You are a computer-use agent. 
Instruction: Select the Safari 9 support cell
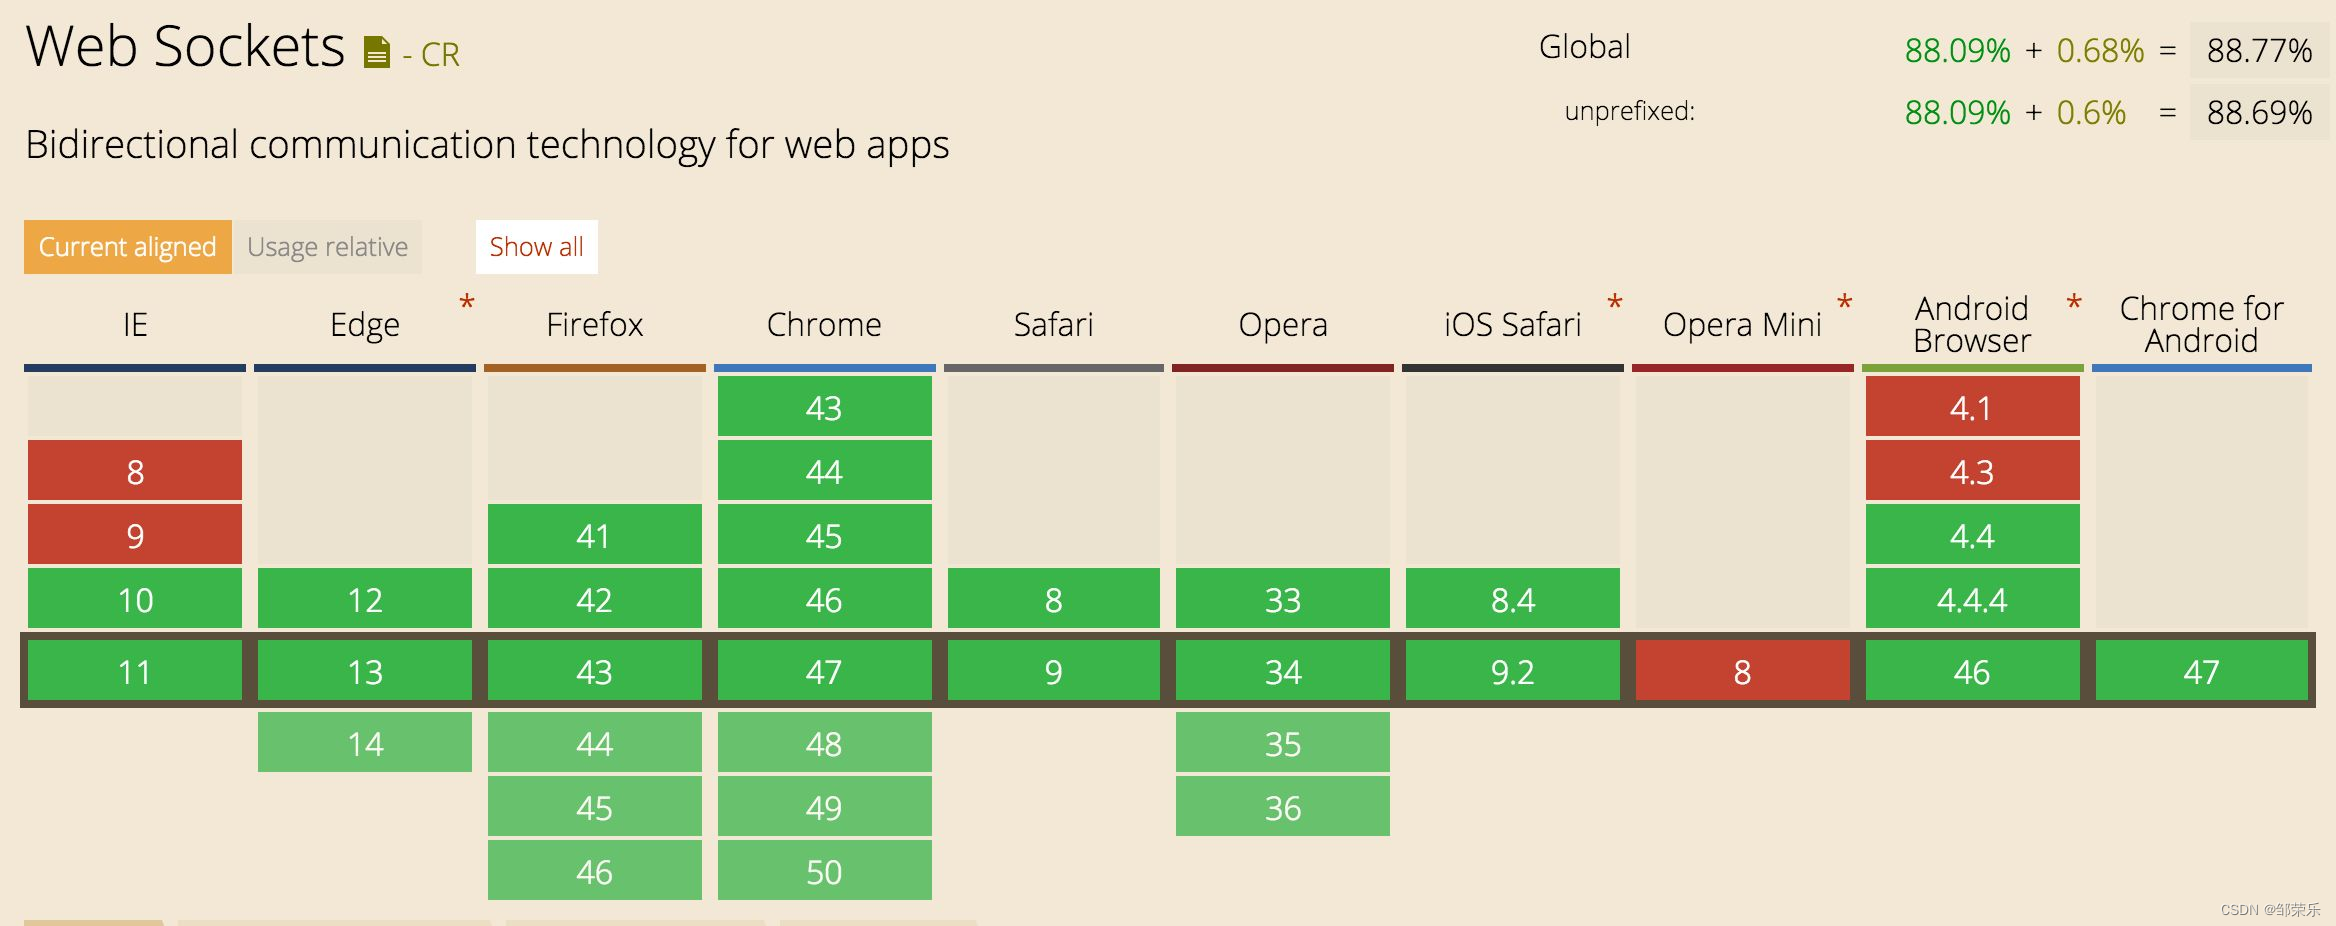pos(1053,671)
